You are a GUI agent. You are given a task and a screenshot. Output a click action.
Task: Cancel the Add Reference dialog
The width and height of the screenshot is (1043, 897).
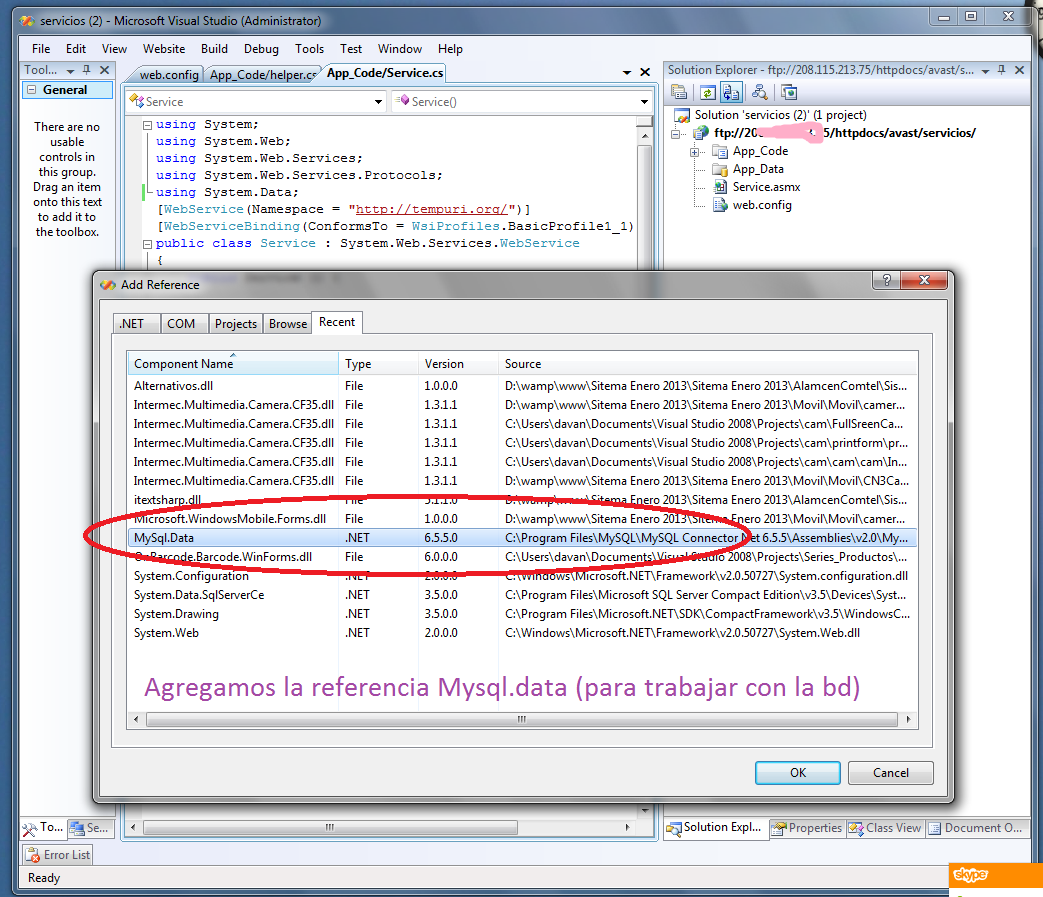coord(890,772)
